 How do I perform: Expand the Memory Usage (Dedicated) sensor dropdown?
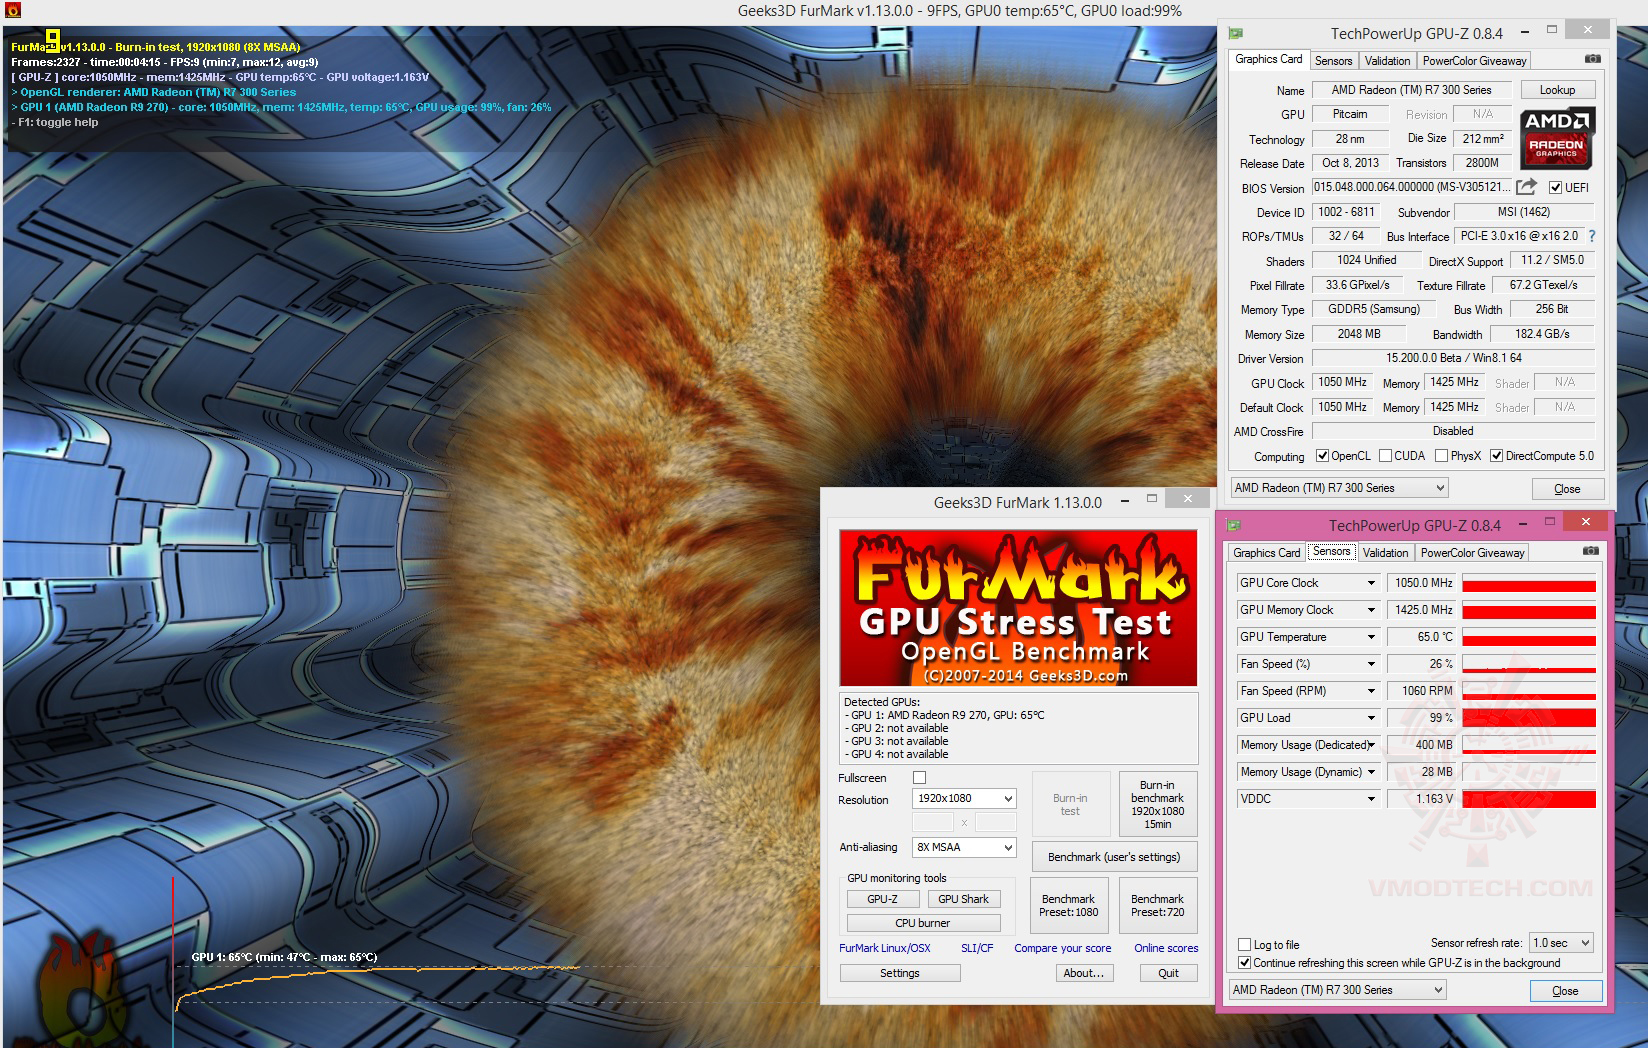click(1371, 745)
